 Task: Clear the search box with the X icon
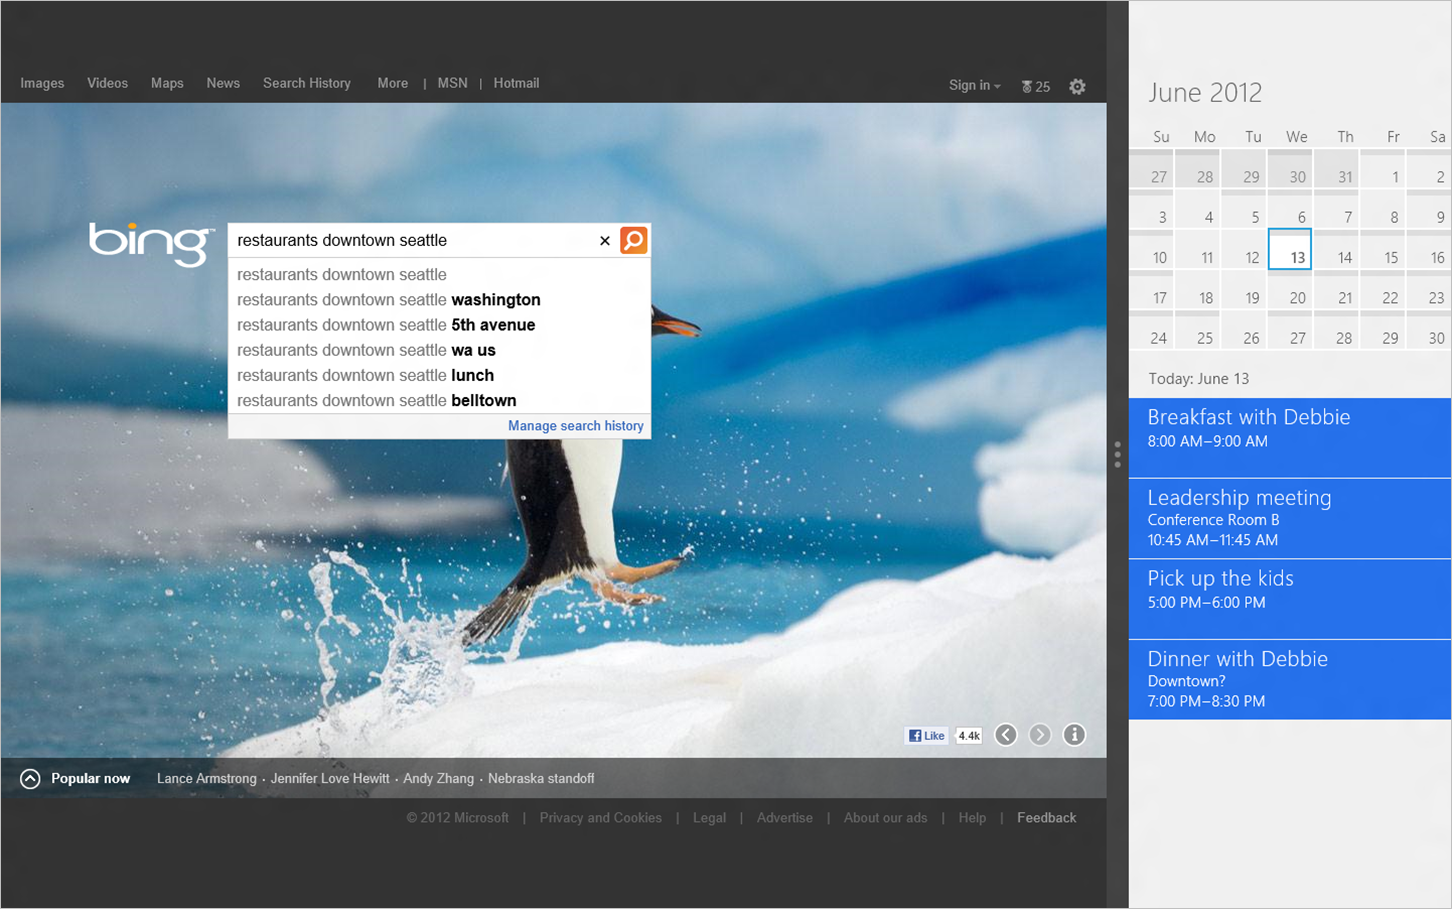click(x=605, y=241)
